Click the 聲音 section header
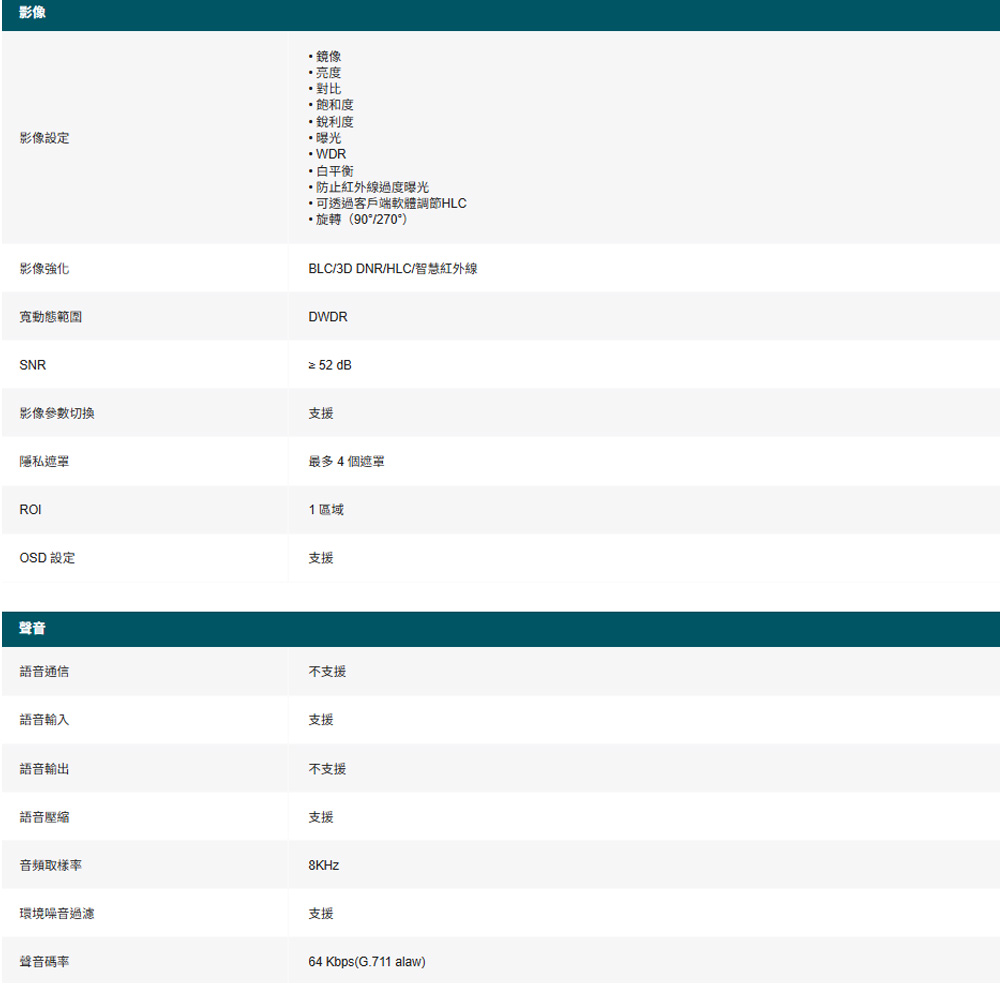 click(32, 629)
